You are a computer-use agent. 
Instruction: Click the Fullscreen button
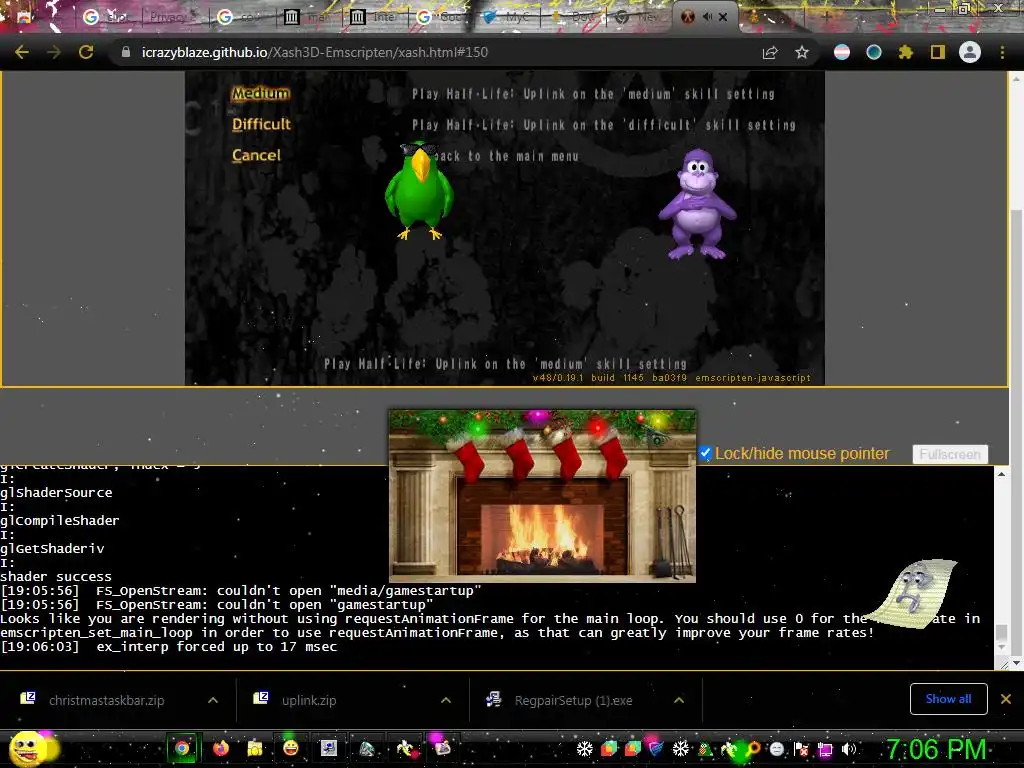point(950,454)
